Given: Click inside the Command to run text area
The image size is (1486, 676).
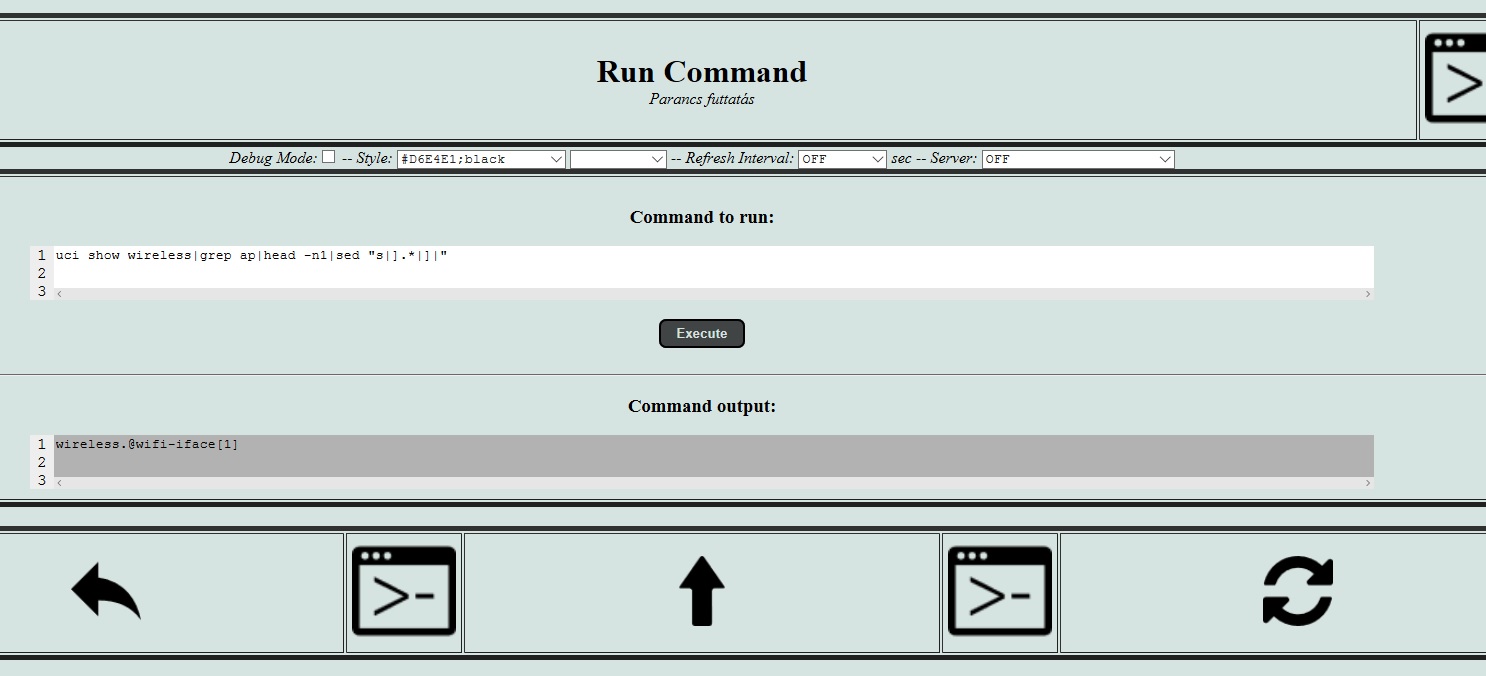Looking at the screenshot, I should [x=714, y=267].
